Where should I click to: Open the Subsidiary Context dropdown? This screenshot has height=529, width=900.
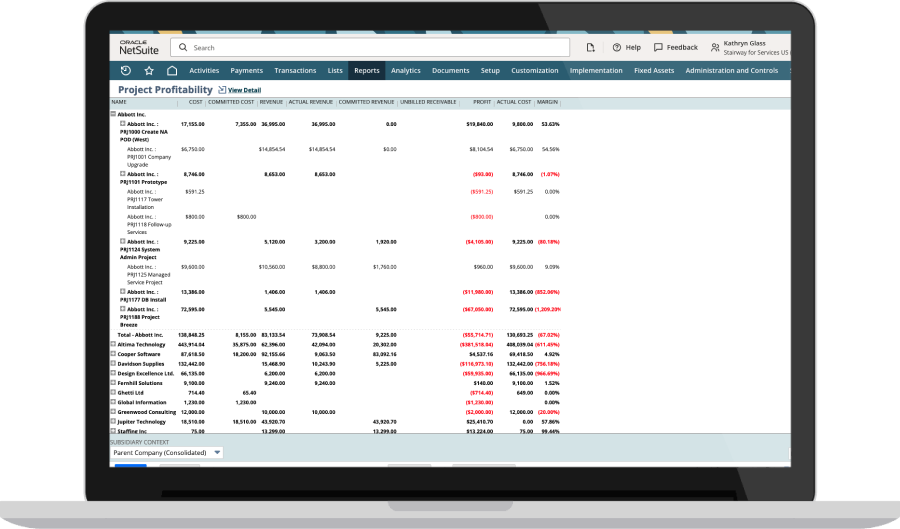pyautogui.click(x=166, y=452)
